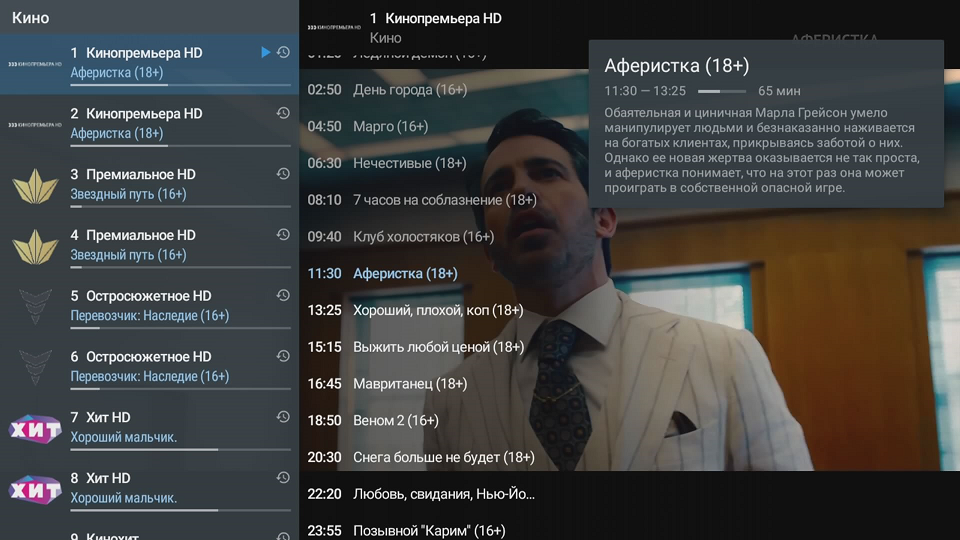Open the Кино category header
This screenshot has height=540, width=960.
coord(31,17)
